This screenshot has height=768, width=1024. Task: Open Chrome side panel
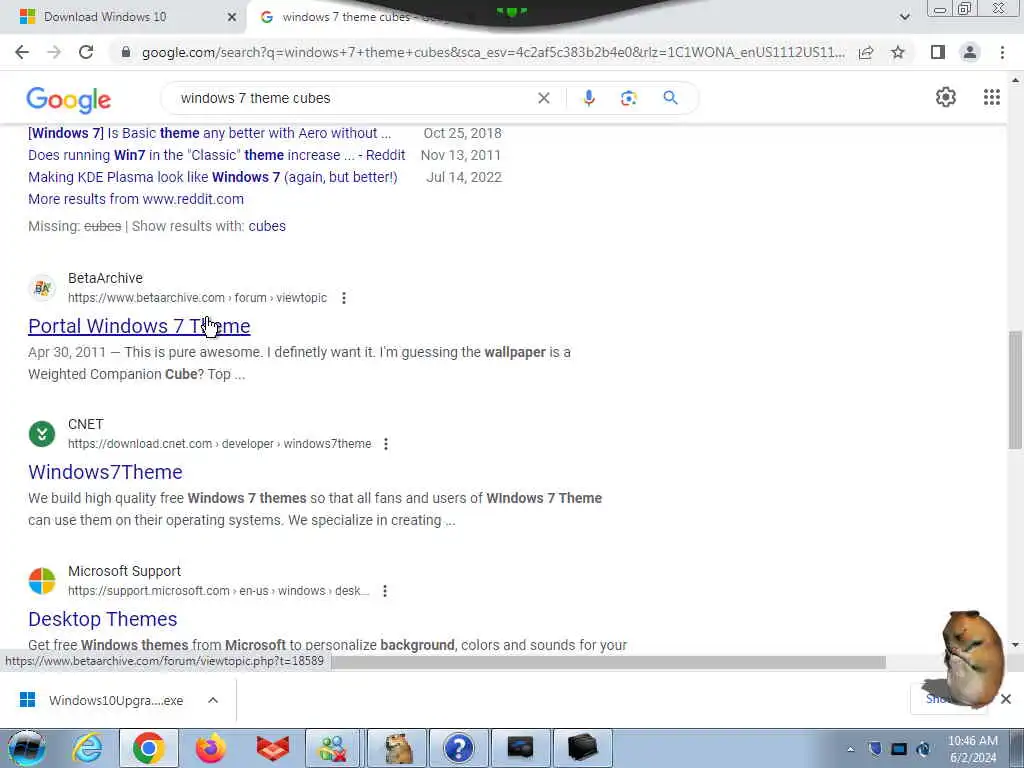938,52
